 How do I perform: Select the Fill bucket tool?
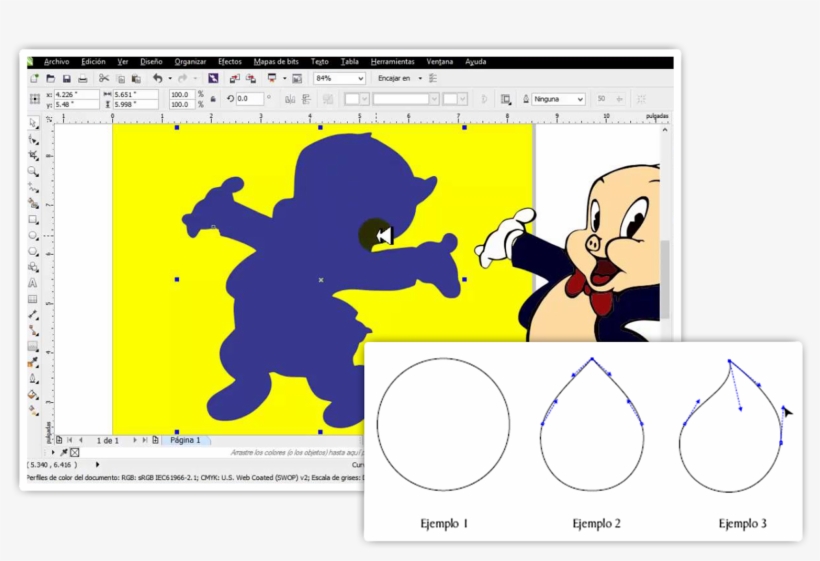(33, 395)
